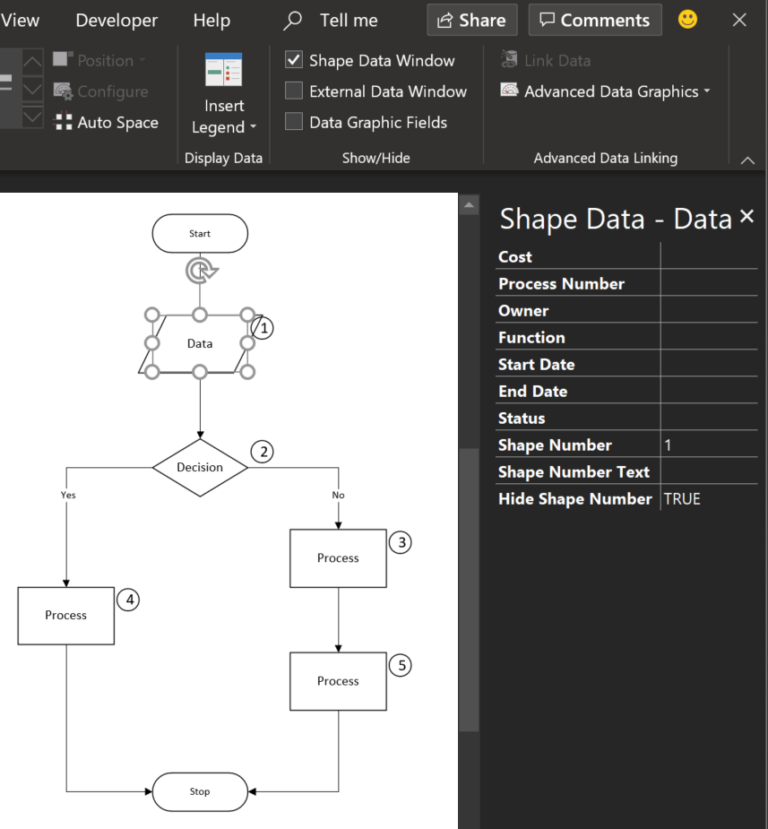The image size is (768, 829).
Task: Close the Shape Data pane
Action: tap(746, 216)
